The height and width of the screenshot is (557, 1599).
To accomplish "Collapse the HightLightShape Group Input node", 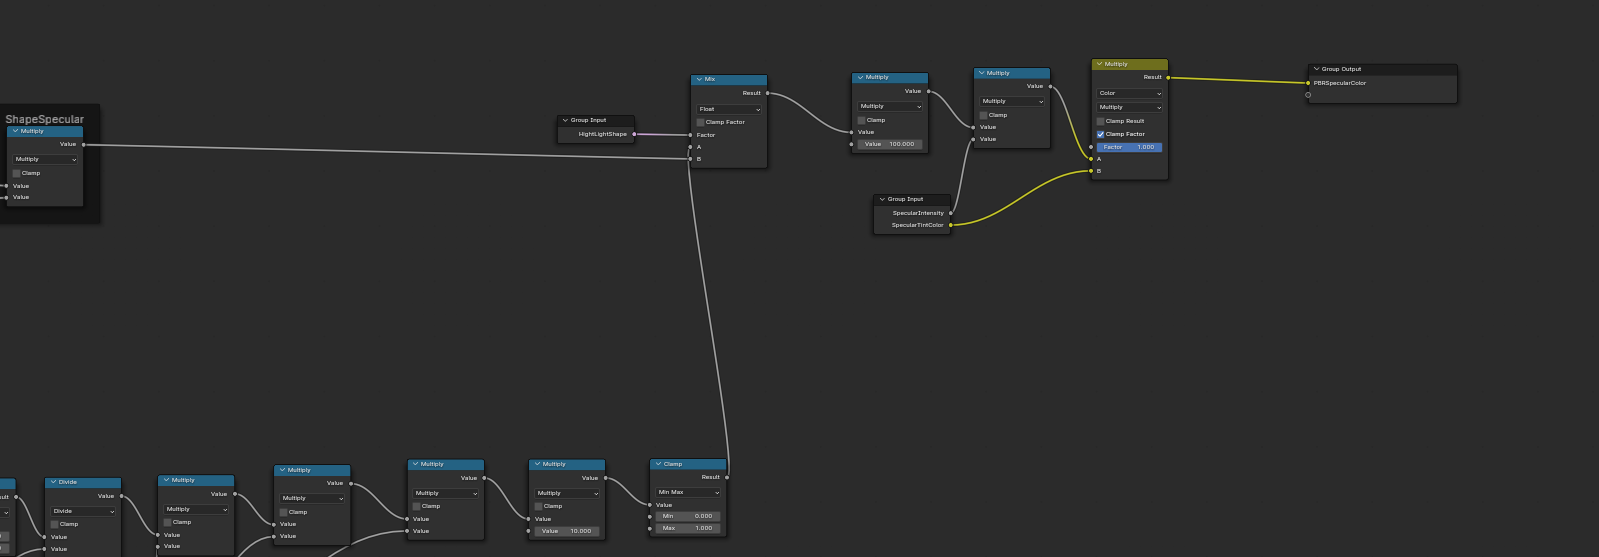I will 565,120.
